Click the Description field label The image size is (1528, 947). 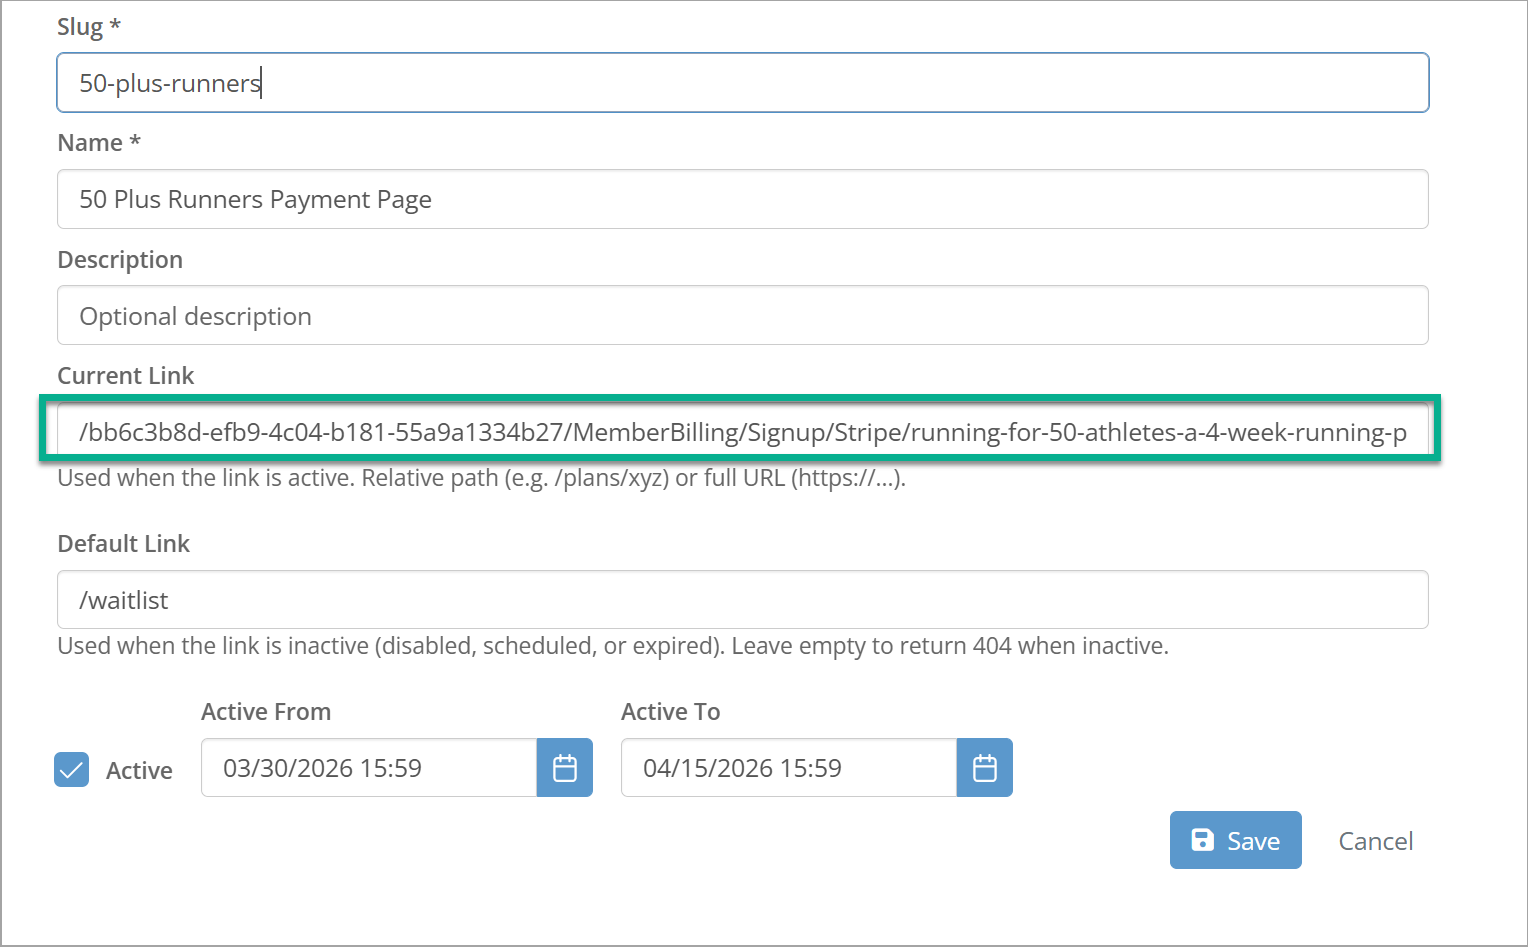pyautogui.click(x=120, y=260)
